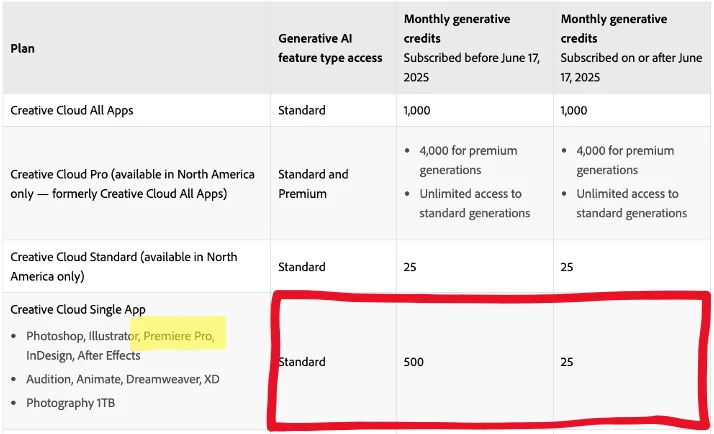Click the 'Plan' column header
This screenshot has height=434, width=714.
[22, 48]
